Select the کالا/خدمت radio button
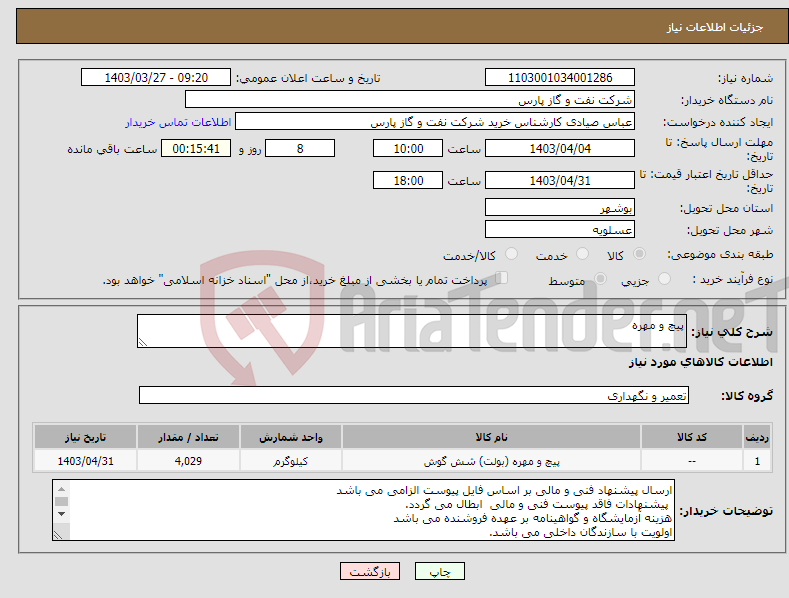The height and width of the screenshot is (598, 789). pyautogui.click(x=511, y=254)
